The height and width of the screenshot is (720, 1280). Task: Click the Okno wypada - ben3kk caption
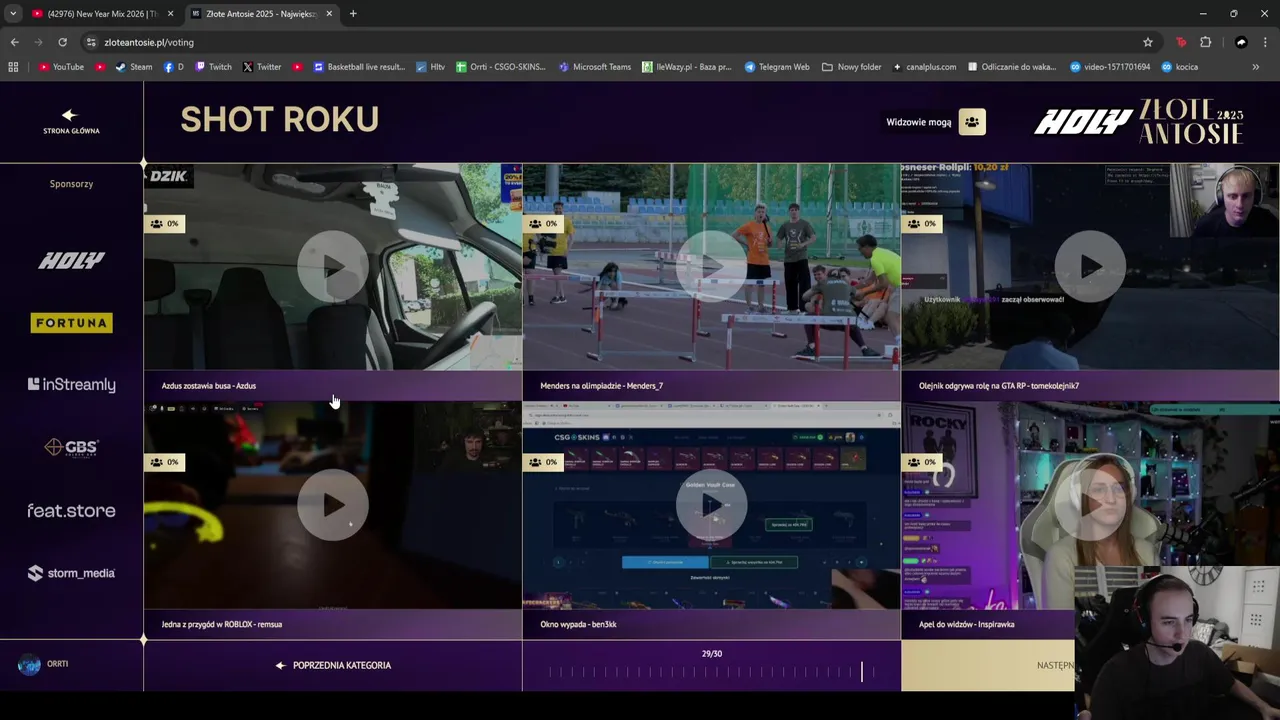point(578,624)
